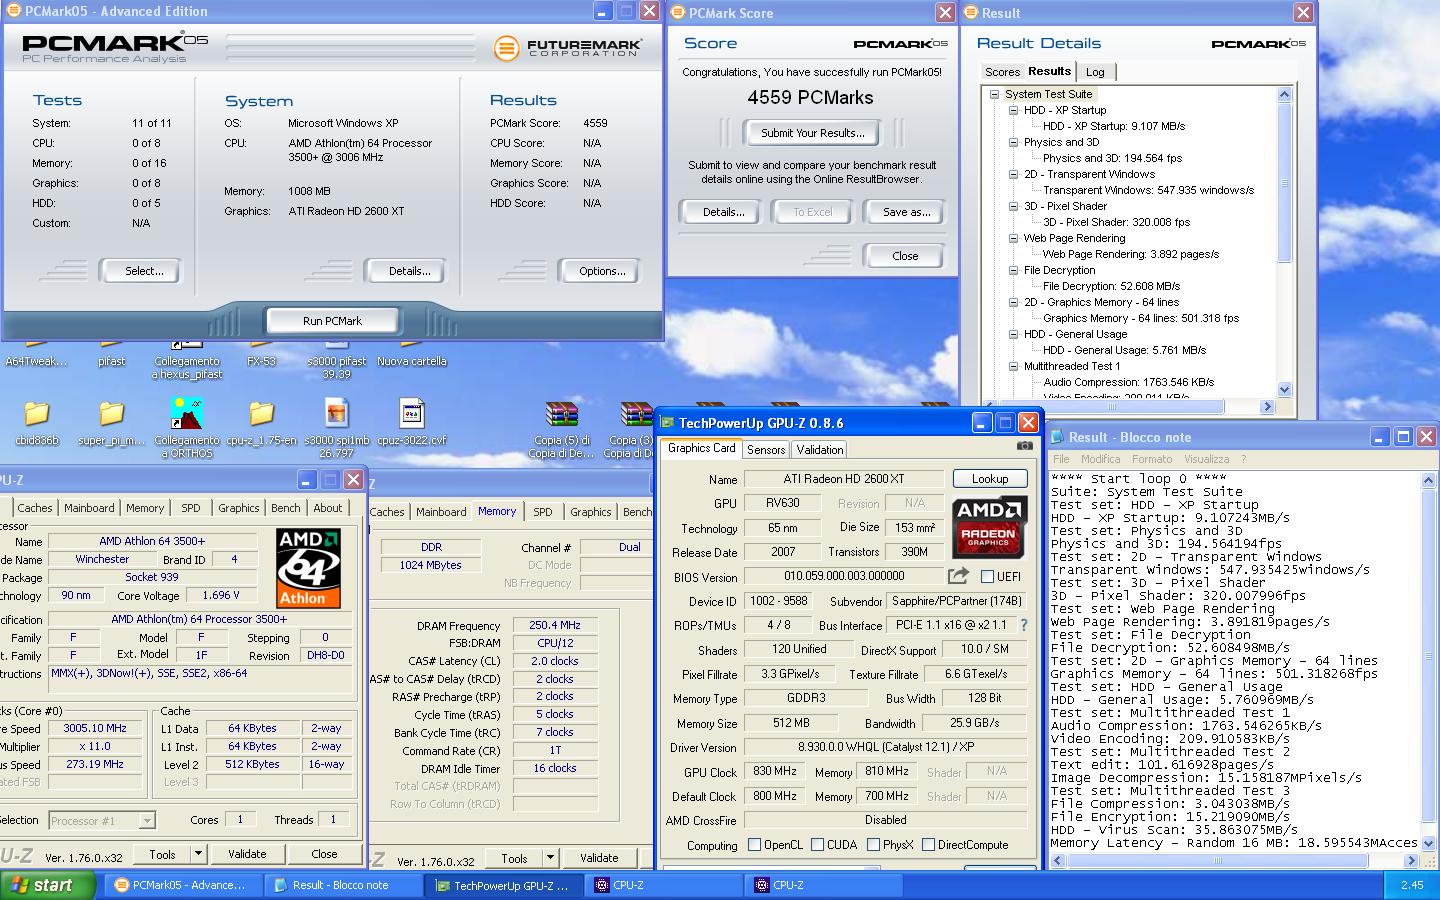Click the Save as... button

(906, 212)
